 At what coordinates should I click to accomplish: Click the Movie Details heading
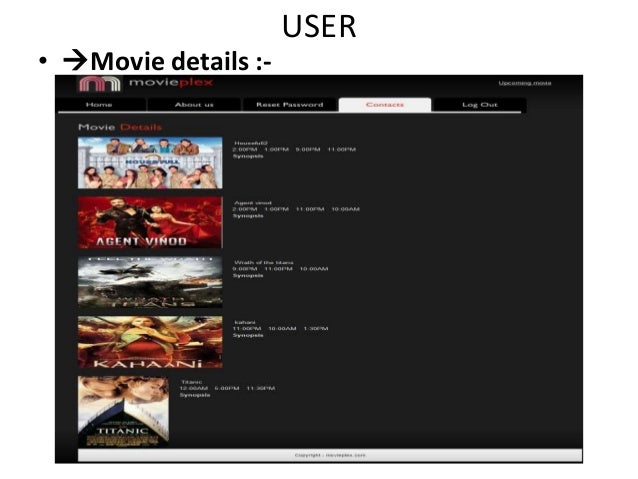pos(120,127)
